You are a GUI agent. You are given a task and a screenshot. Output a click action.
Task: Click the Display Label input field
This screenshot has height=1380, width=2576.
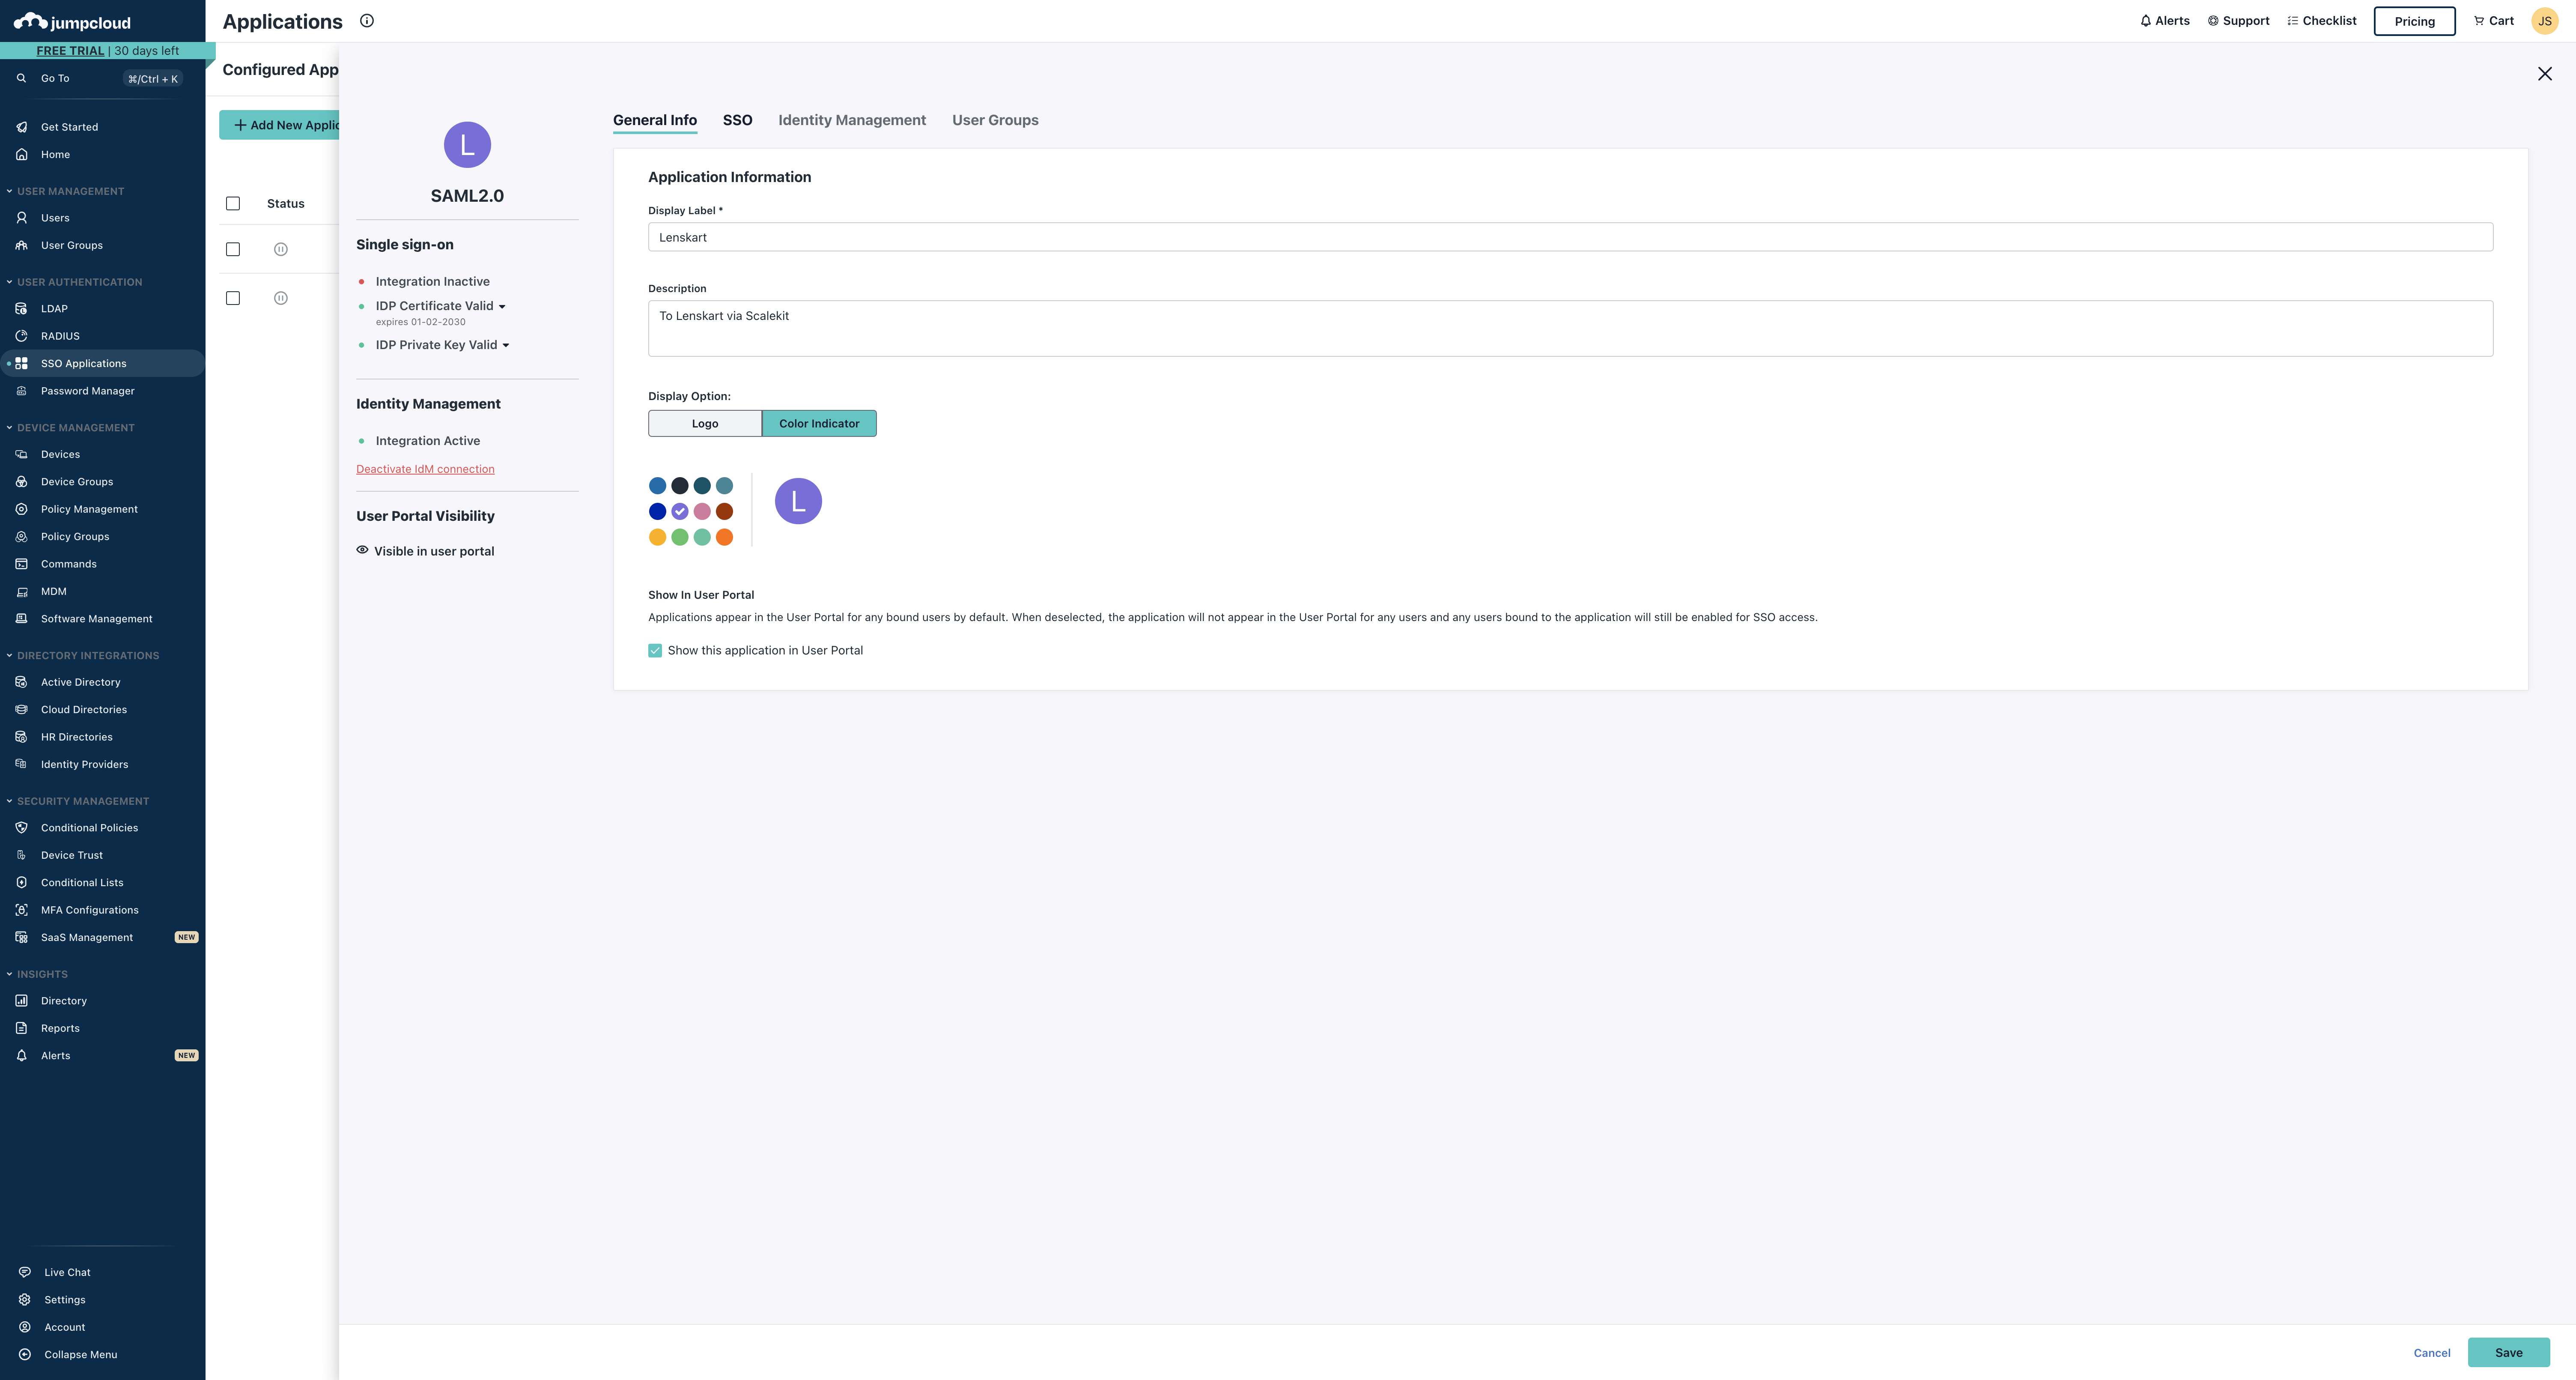tap(1570, 237)
